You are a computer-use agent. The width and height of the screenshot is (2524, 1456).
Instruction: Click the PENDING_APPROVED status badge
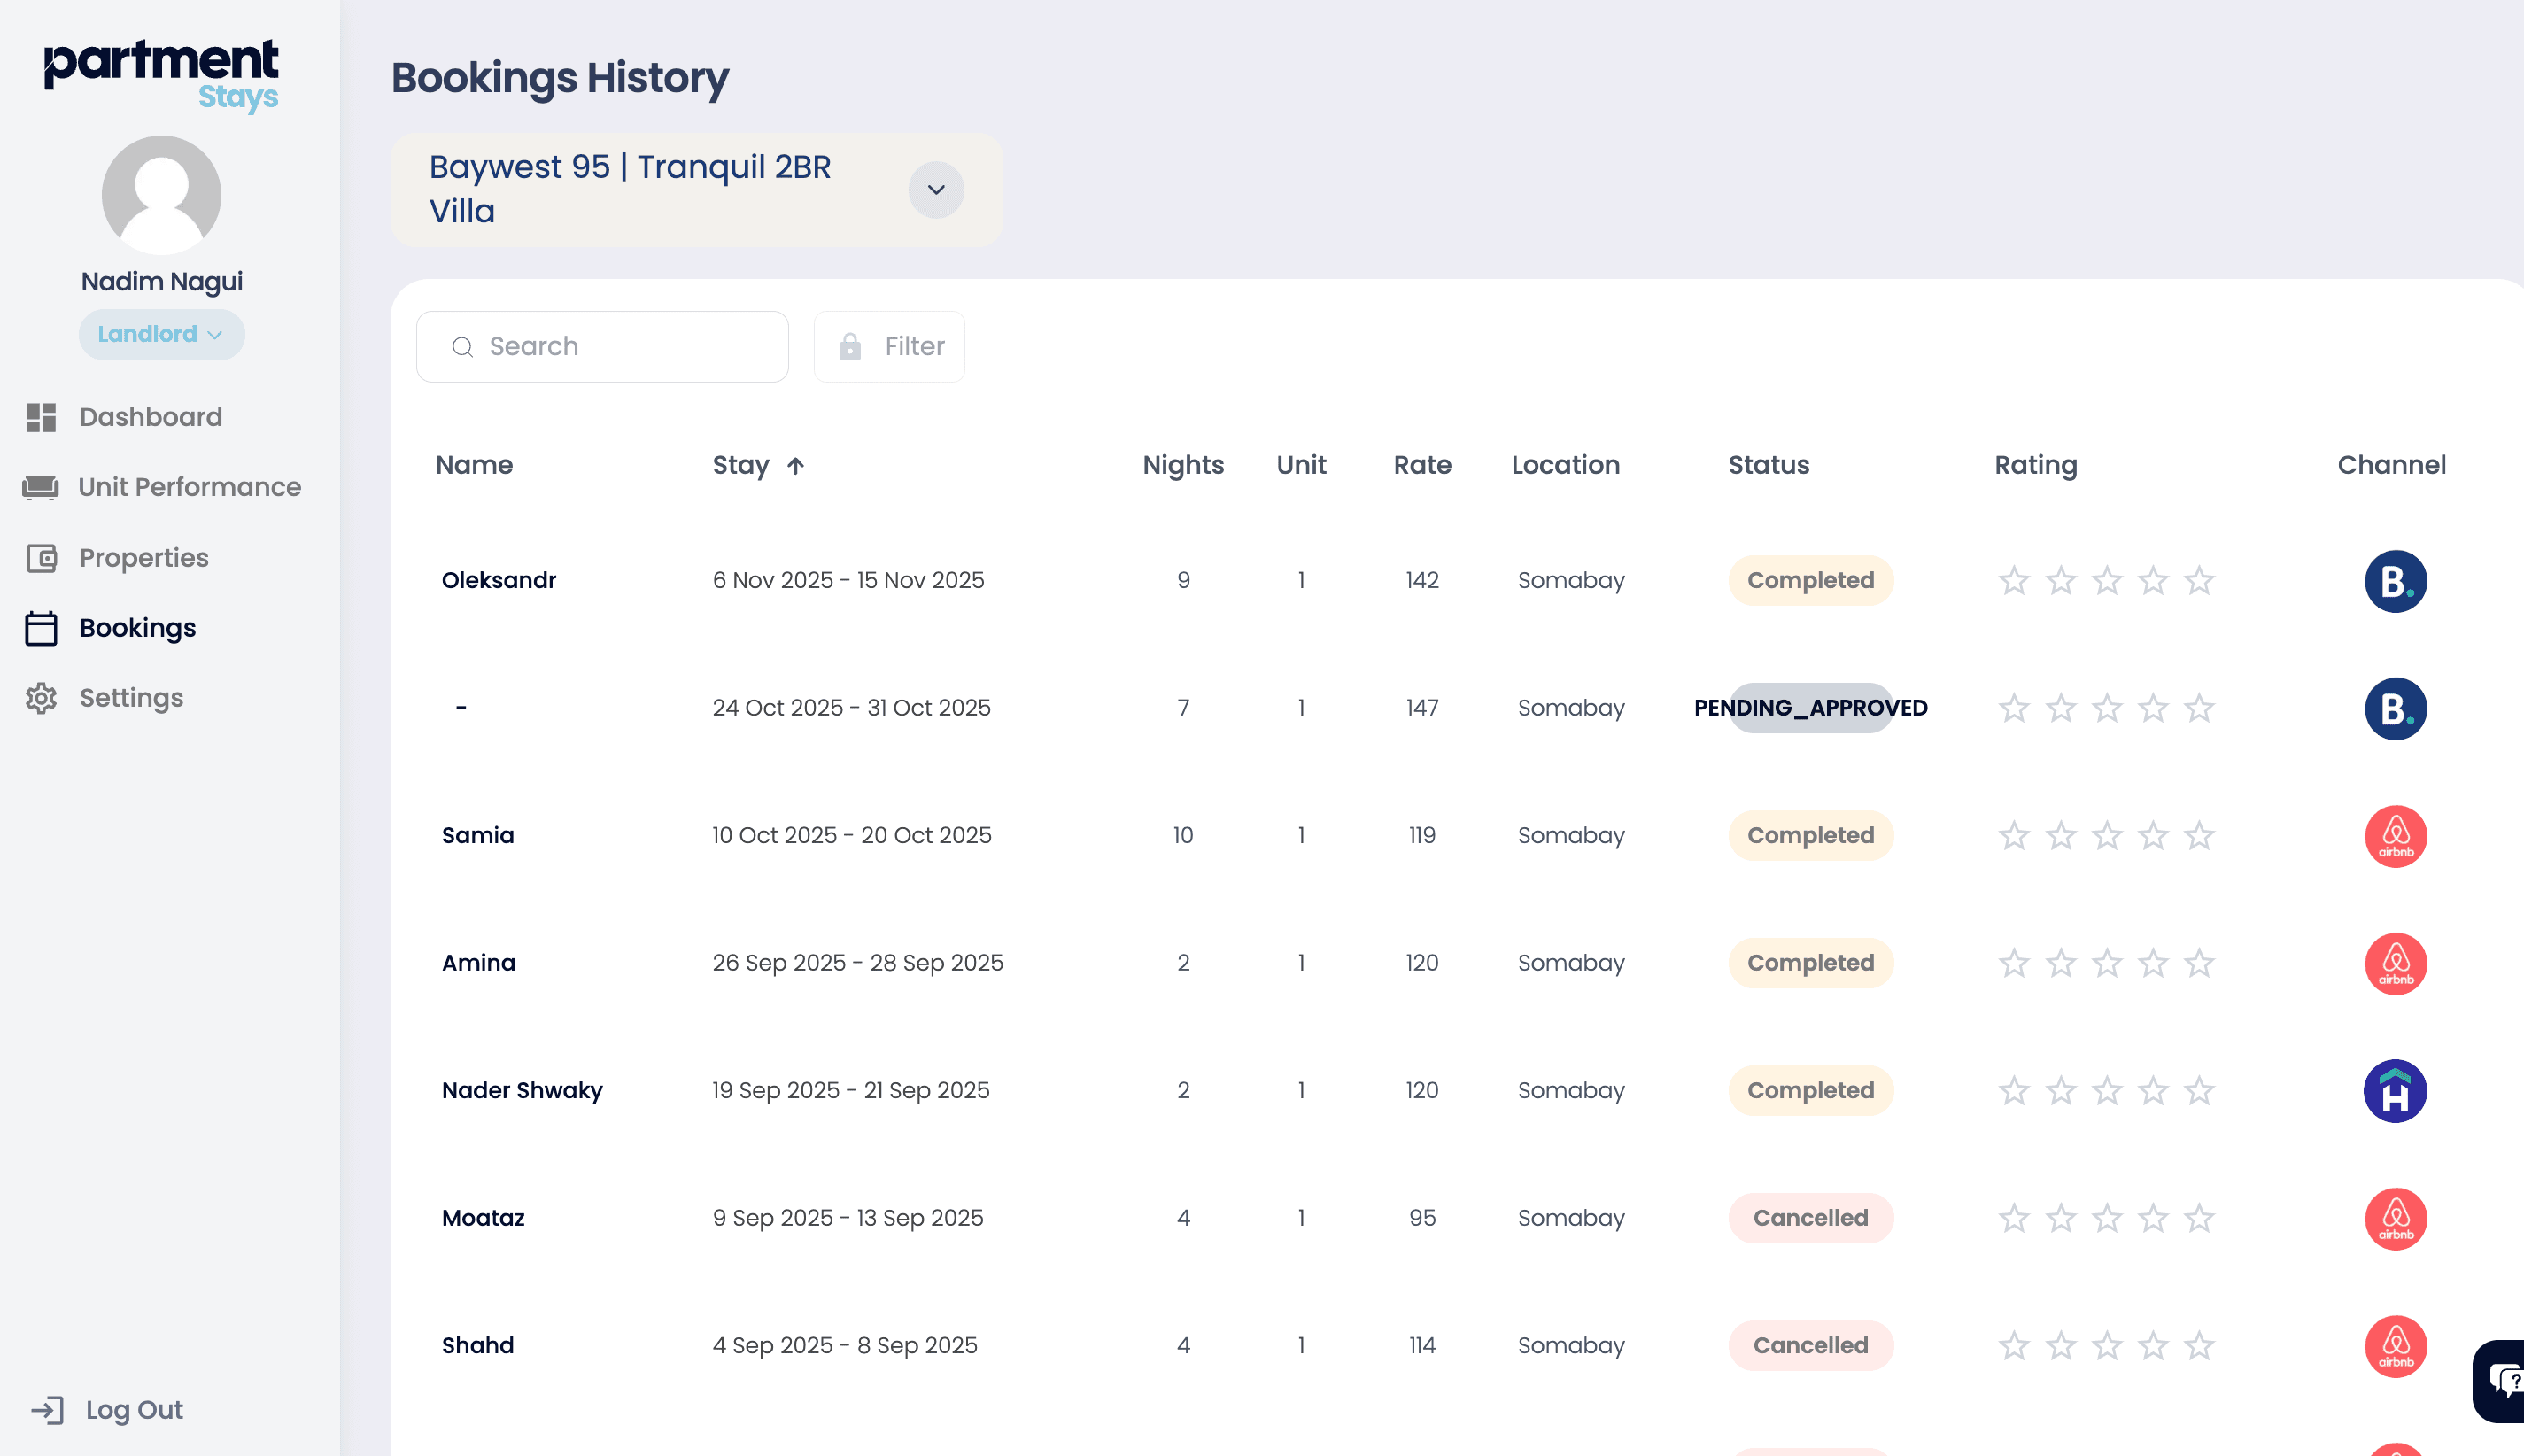point(1810,708)
